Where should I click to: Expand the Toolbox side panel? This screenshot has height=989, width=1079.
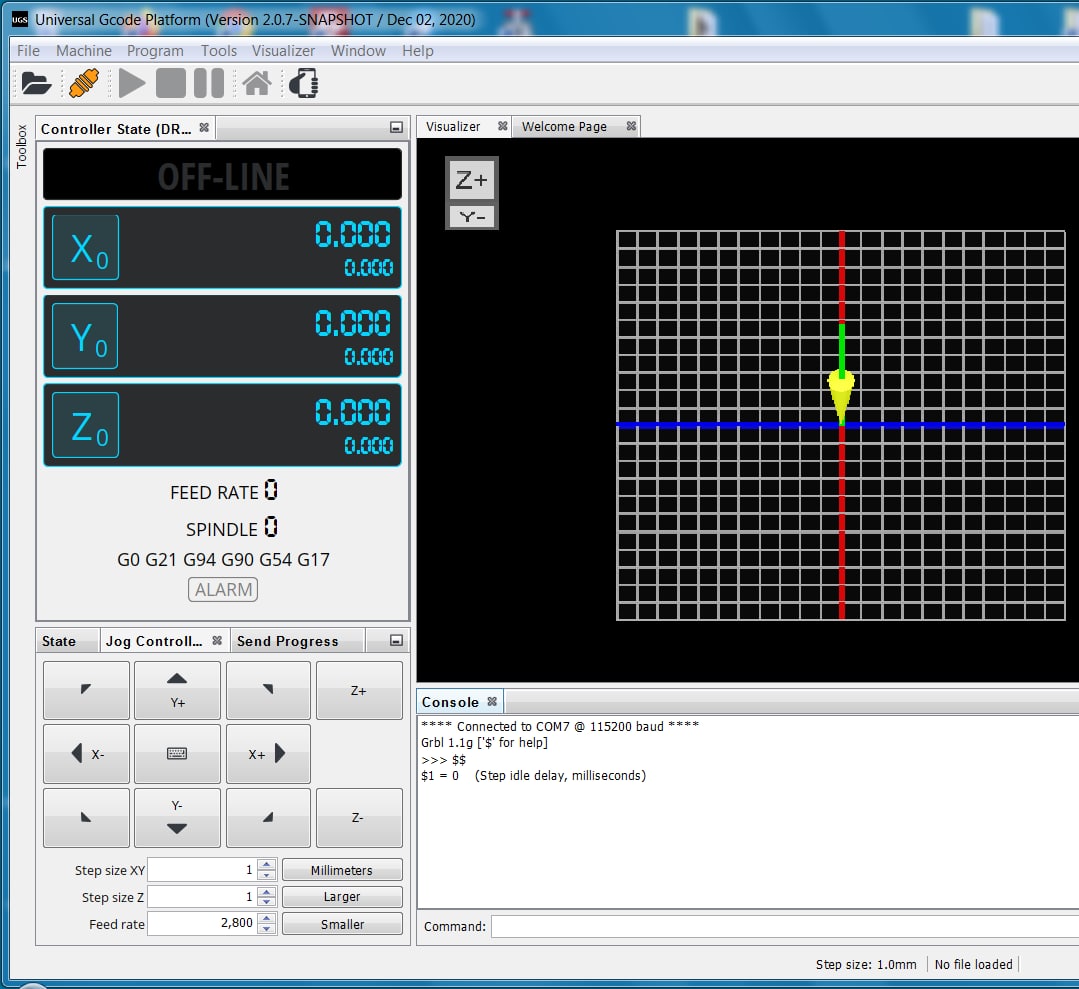21,146
